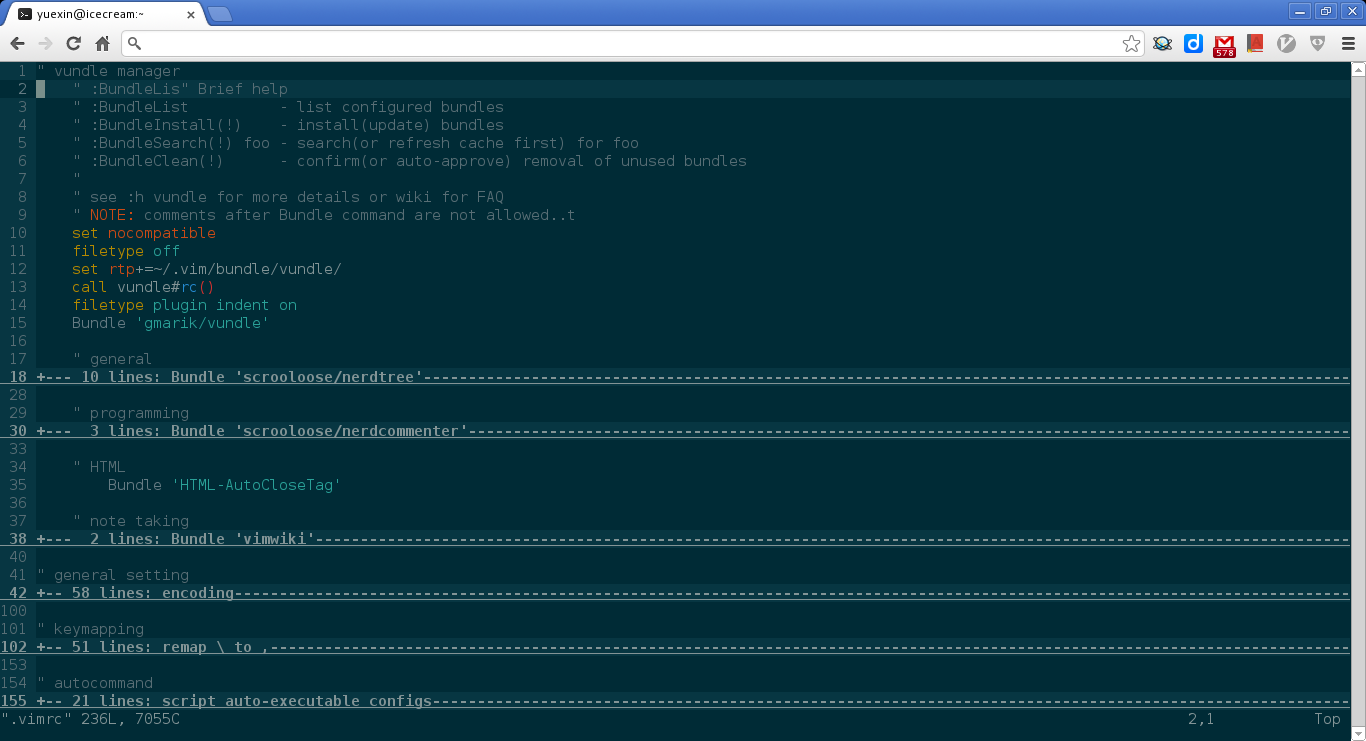Click the Bundle 'gmarik/vundle' line
1366x741 pixels.
[171, 323]
